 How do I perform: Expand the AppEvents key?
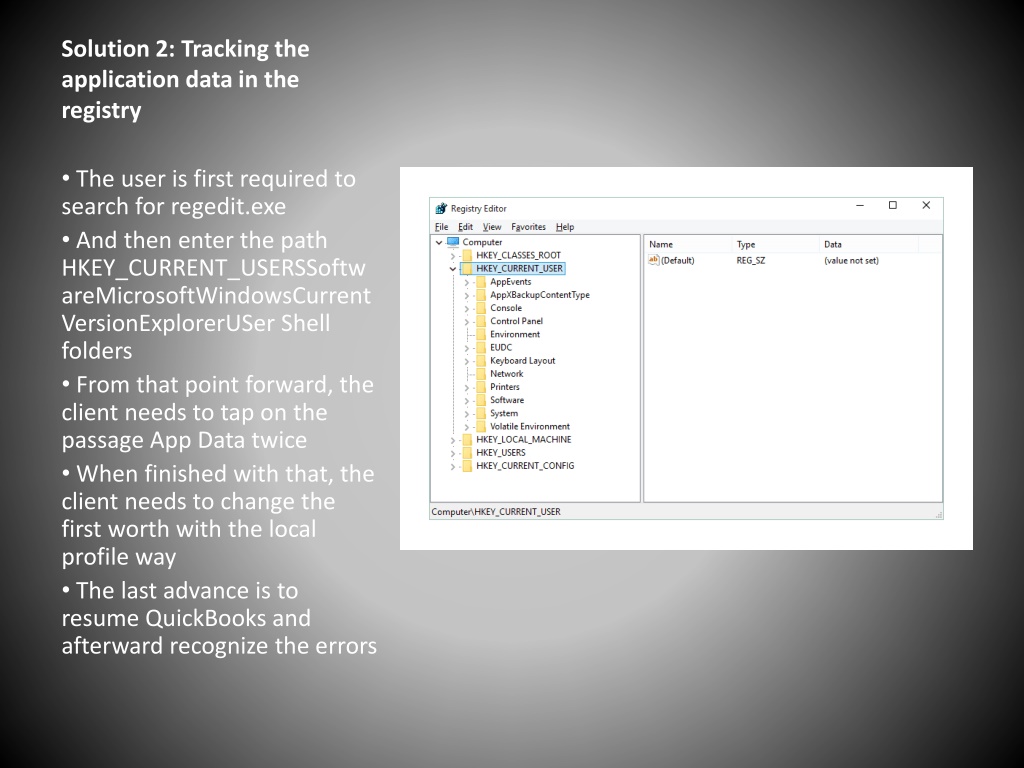click(x=466, y=282)
